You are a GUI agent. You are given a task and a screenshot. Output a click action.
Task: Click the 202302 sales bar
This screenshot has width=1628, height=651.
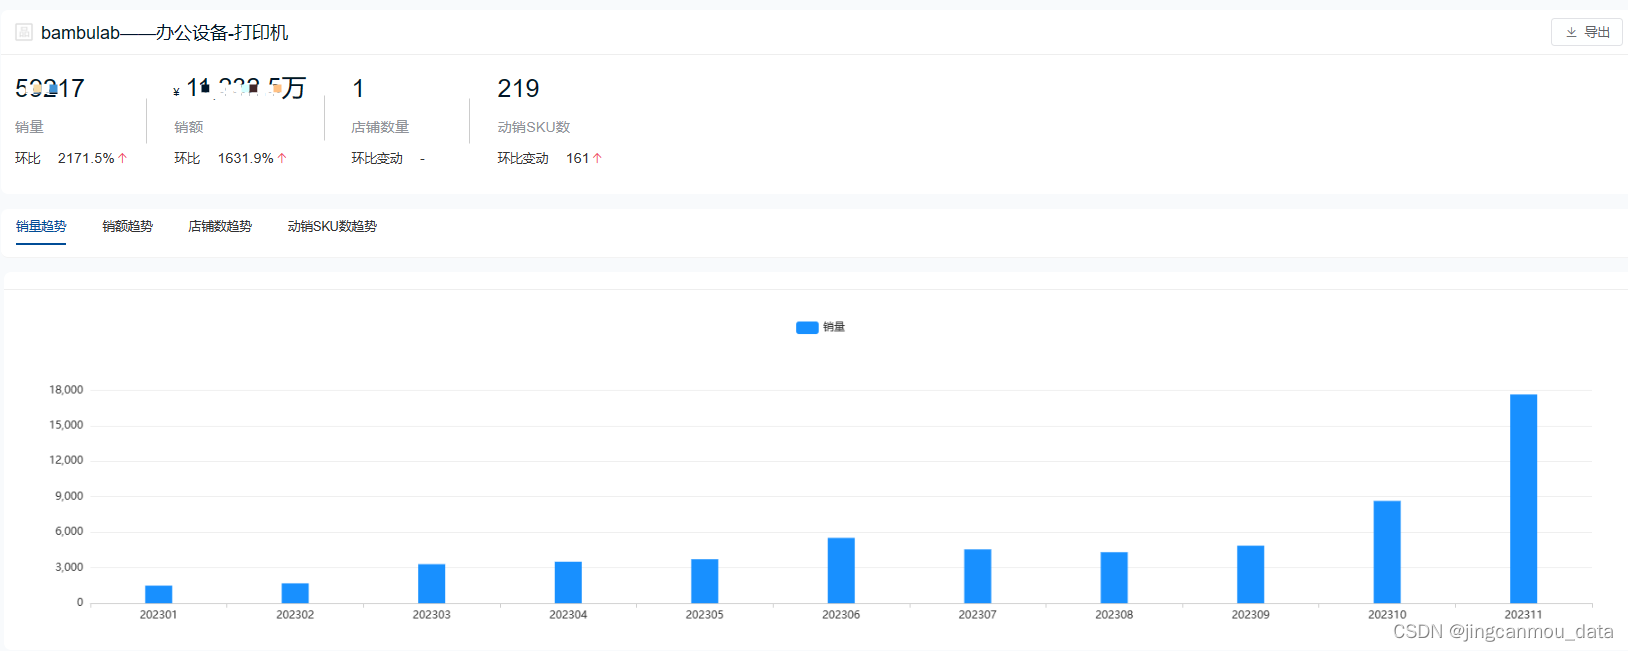coord(295,593)
